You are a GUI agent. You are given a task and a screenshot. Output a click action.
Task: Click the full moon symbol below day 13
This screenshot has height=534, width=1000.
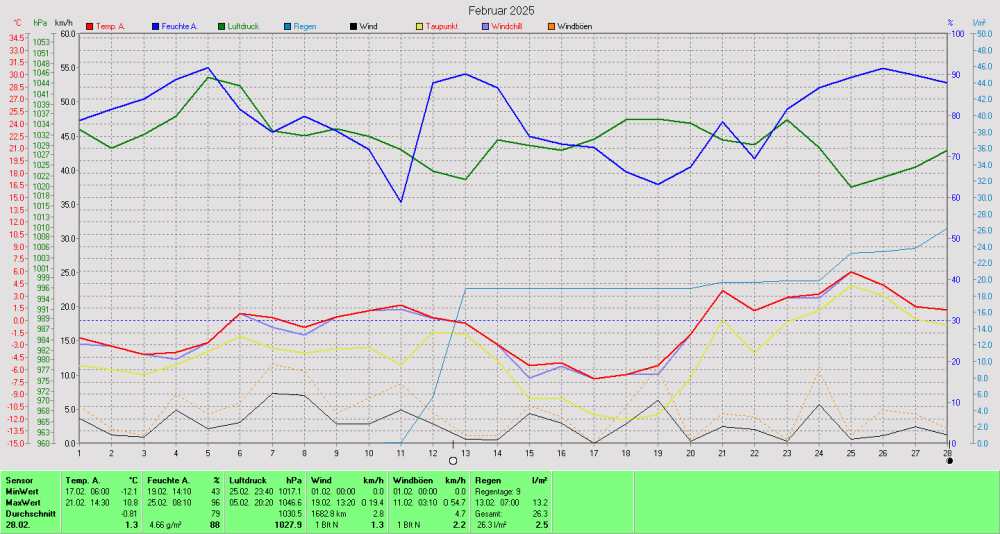click(x=452, y=461)
